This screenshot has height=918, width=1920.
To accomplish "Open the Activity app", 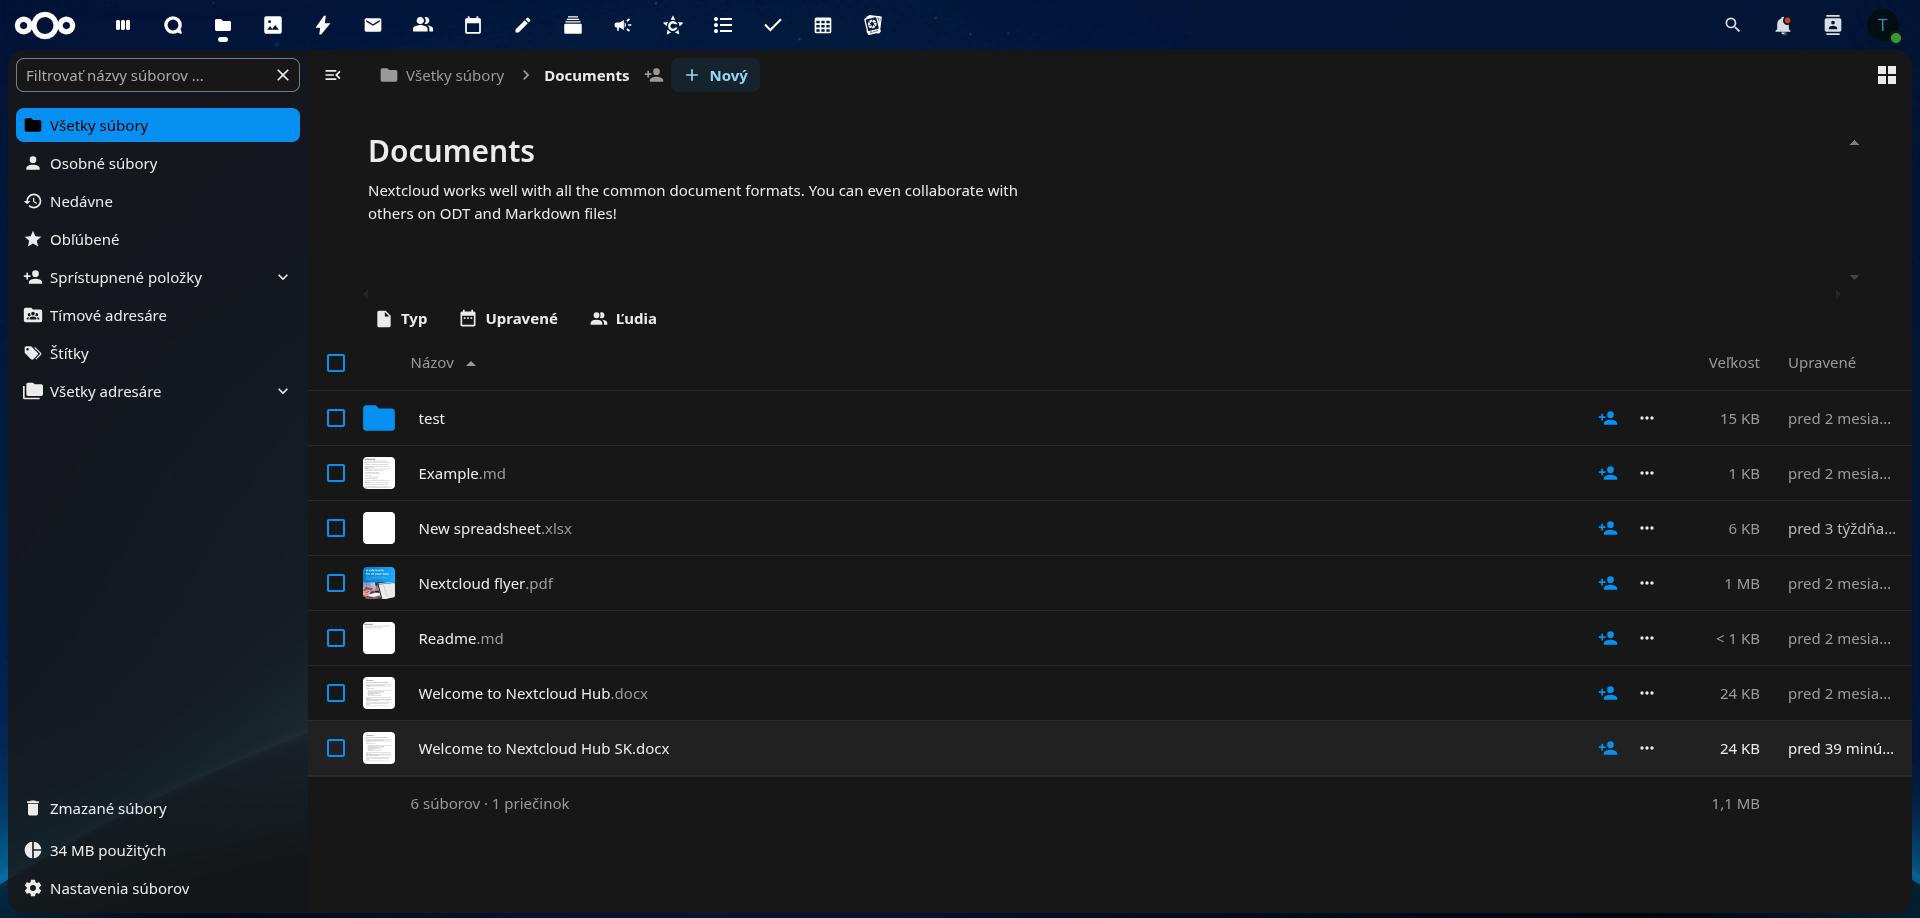I will tap(323, 25).
